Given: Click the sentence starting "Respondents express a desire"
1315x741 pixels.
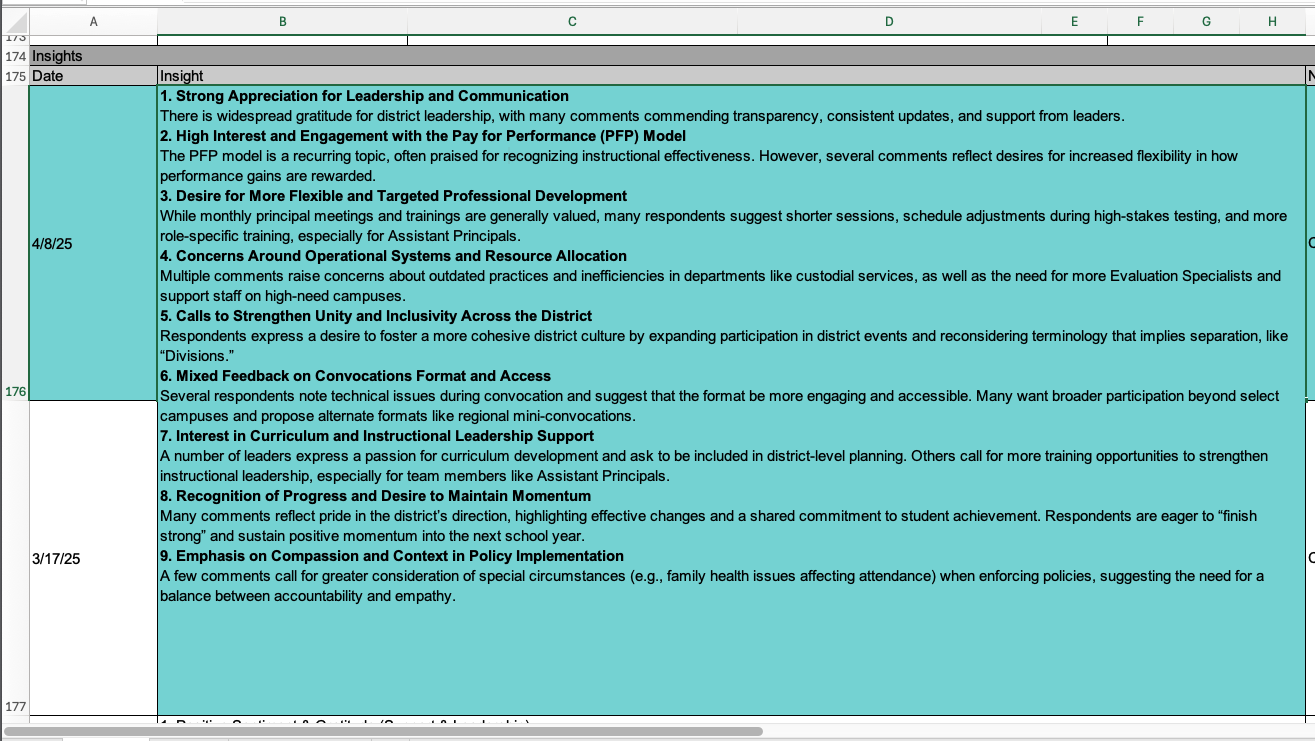Looking at the screenshot, I should coord(724,346).
